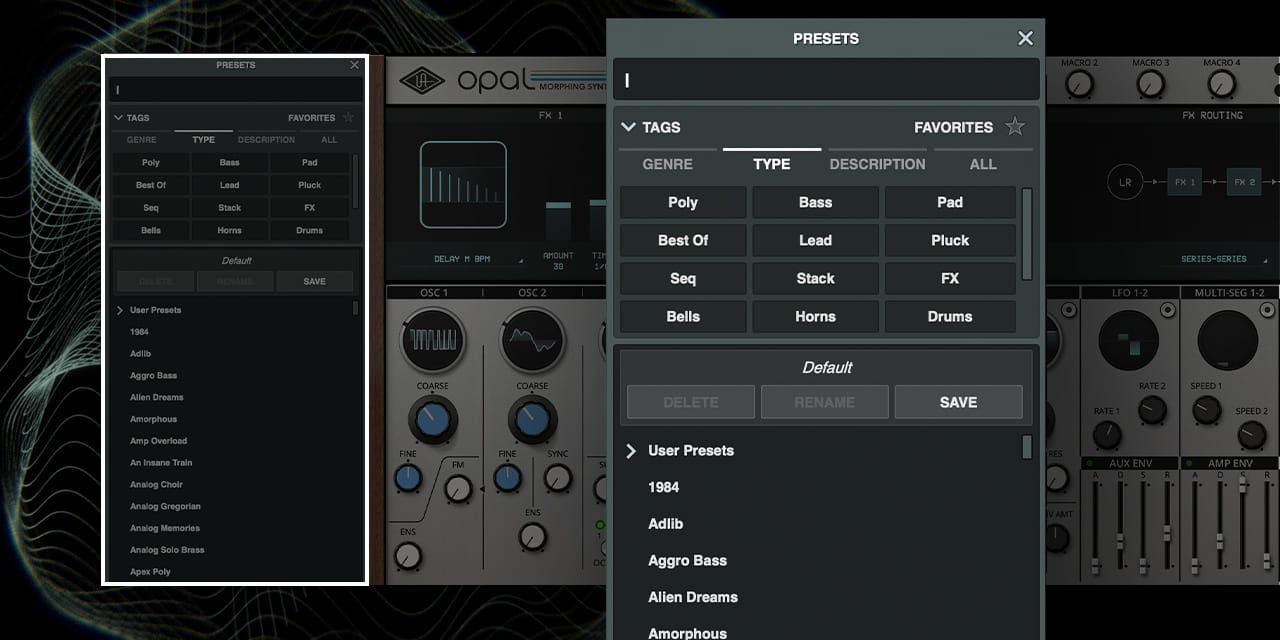Switch to Description tab in small panel
The height and width of the screenshot is (640, 1280).
pyautogui.click(x=266, y=140)
